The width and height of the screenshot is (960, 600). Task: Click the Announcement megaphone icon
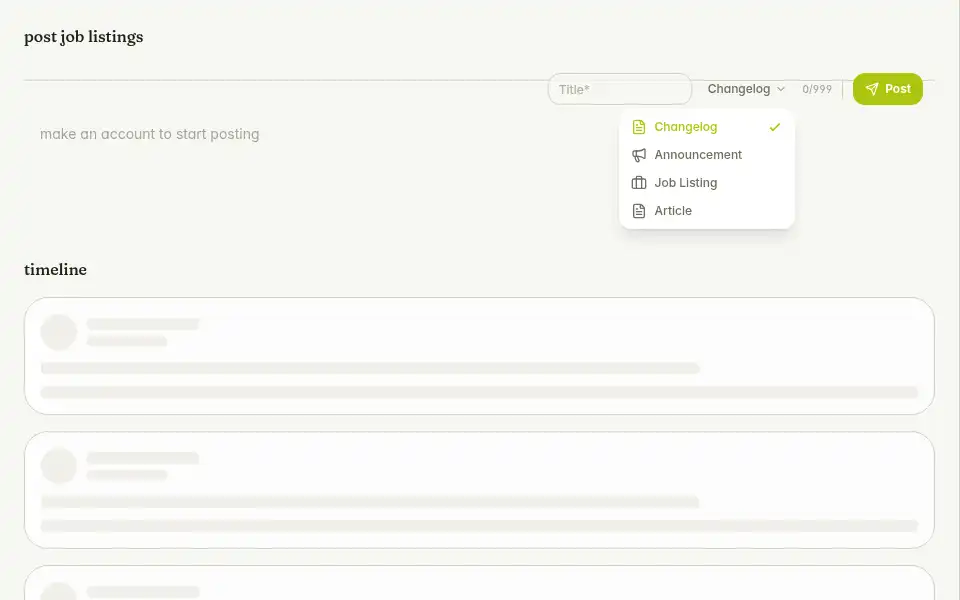click(x=639, y=155)
